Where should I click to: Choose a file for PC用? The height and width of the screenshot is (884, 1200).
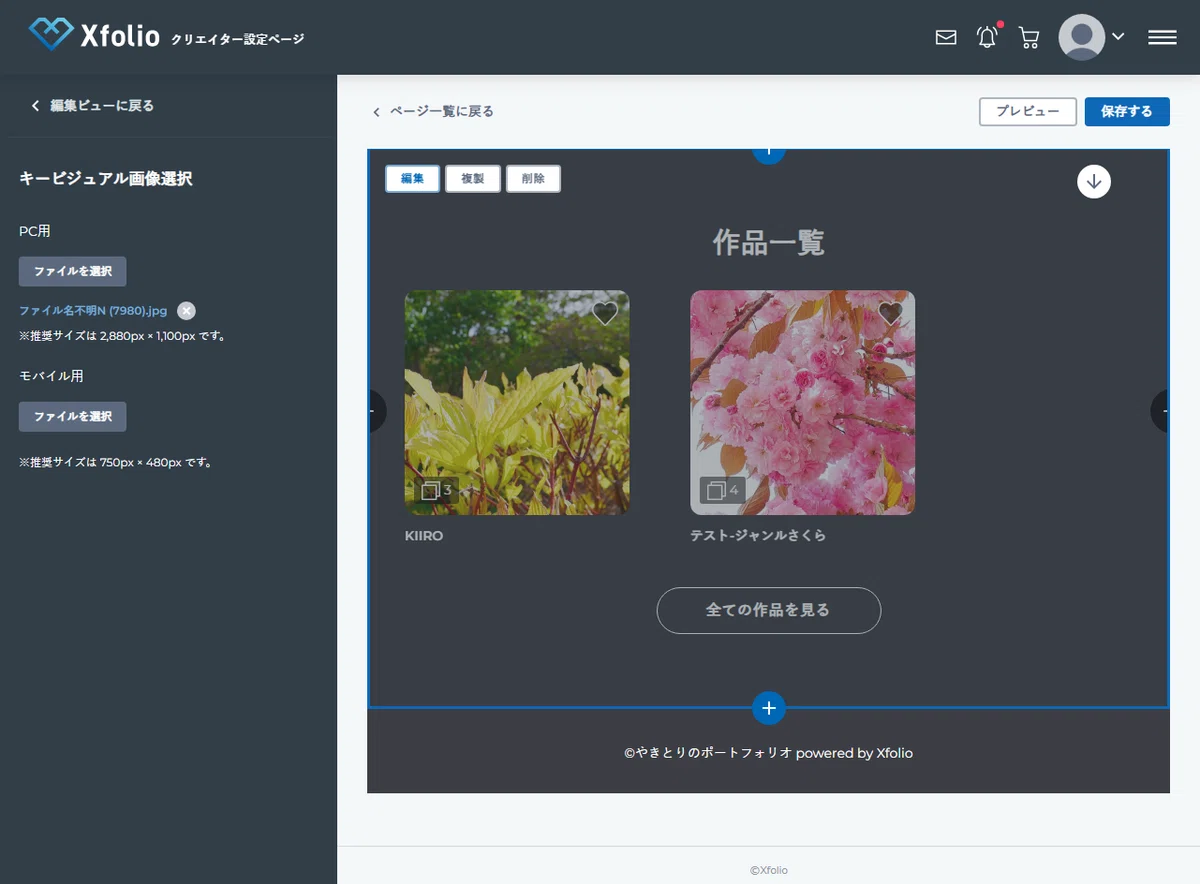72,271
